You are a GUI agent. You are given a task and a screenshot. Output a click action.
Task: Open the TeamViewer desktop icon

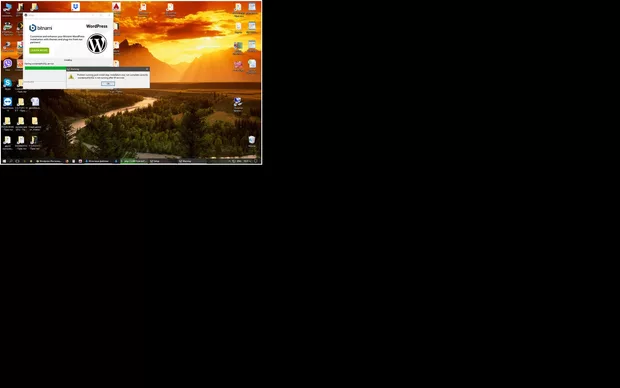(x=8, y=102)
